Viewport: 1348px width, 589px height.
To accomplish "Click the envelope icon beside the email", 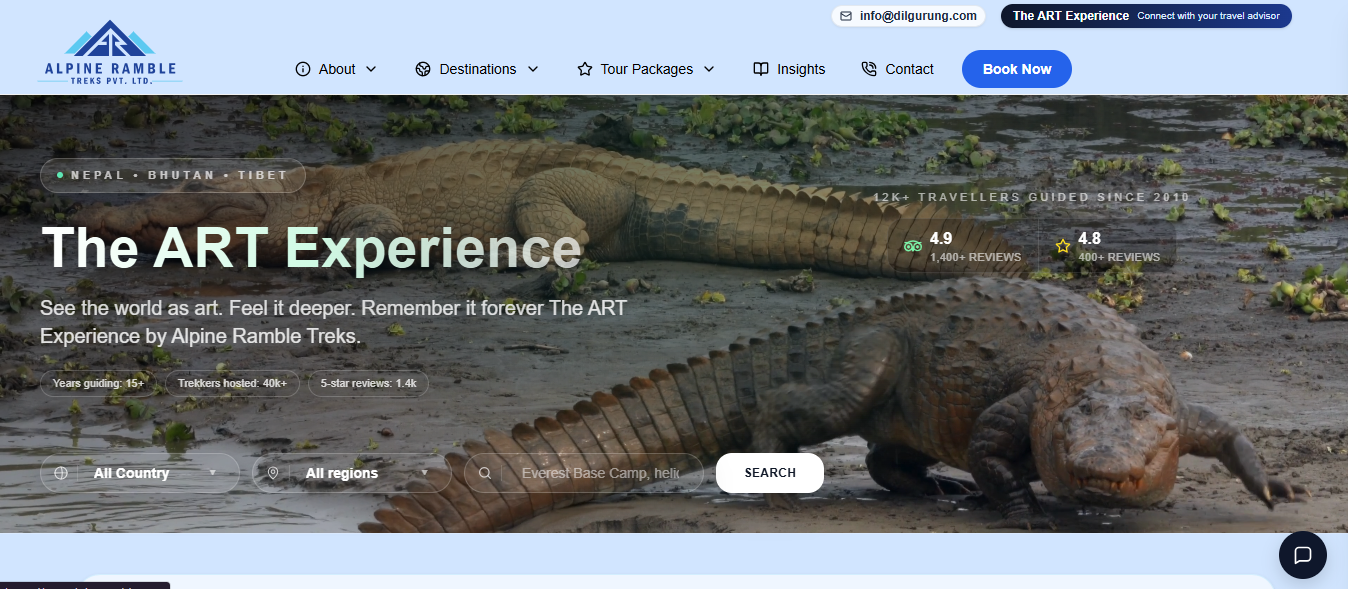I will tap(846, 16).
